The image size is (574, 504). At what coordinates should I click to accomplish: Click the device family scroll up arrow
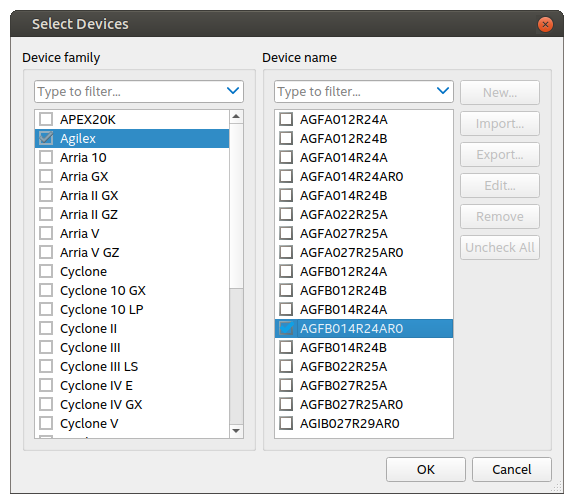click(x=236, y=117)
